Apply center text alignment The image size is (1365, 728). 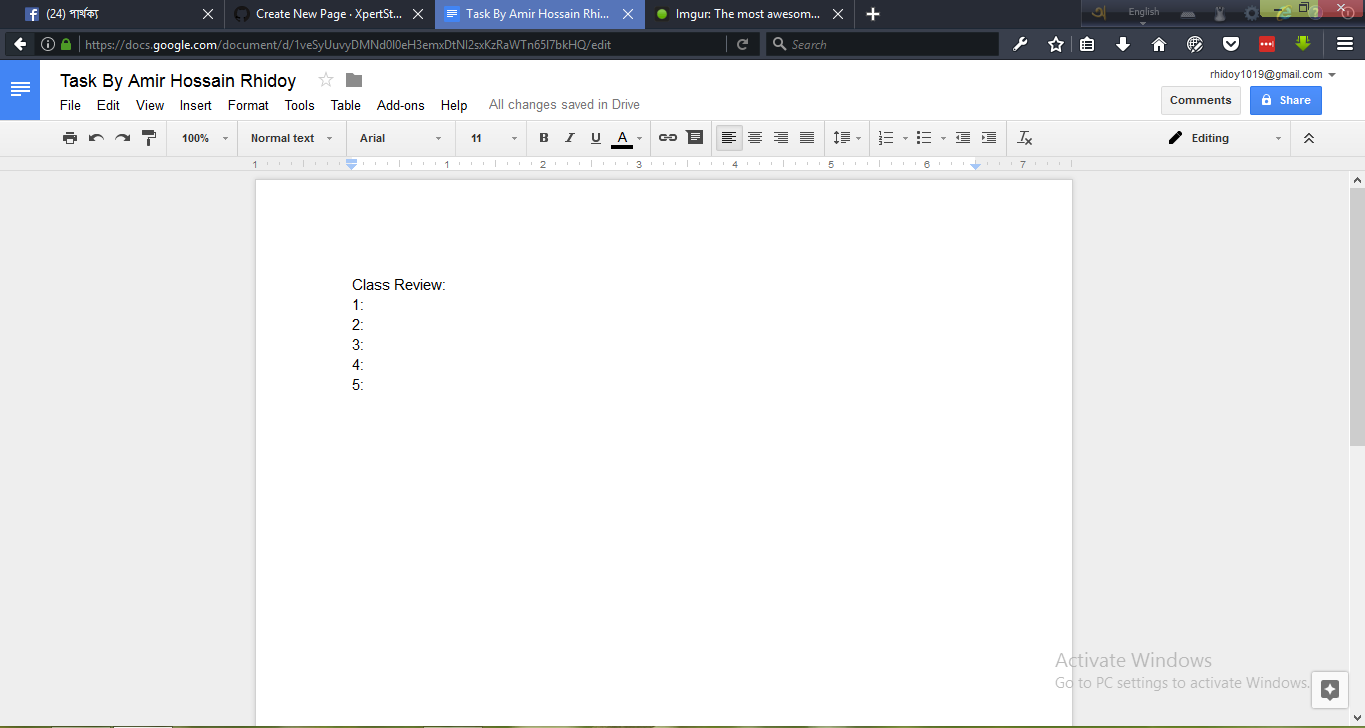point(755,138)
